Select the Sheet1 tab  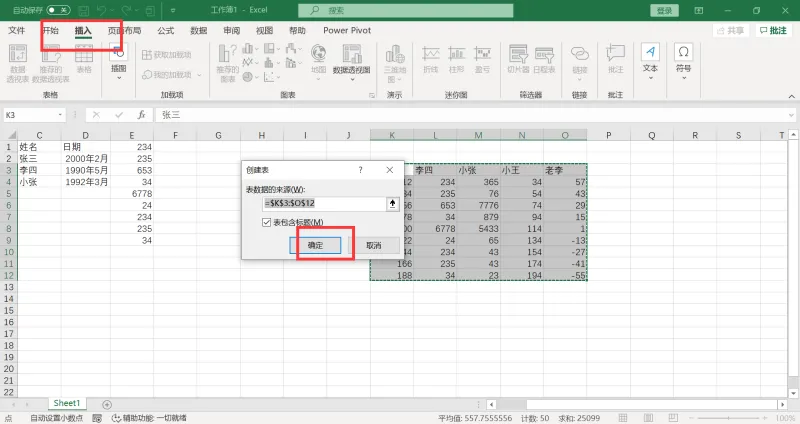point(67,403)
